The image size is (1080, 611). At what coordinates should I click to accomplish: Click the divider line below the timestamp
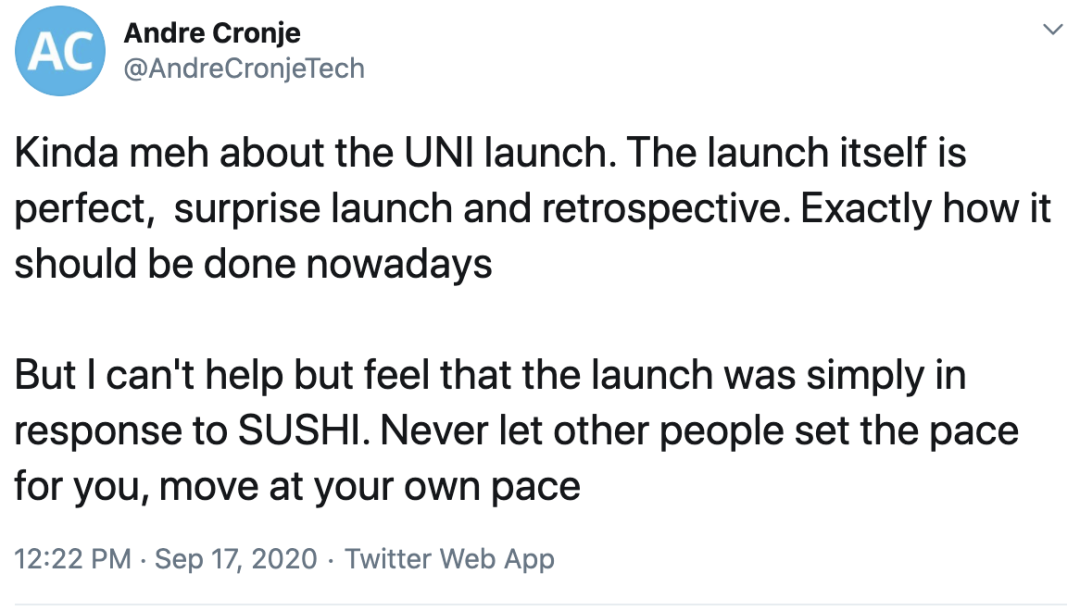[540, 605]
